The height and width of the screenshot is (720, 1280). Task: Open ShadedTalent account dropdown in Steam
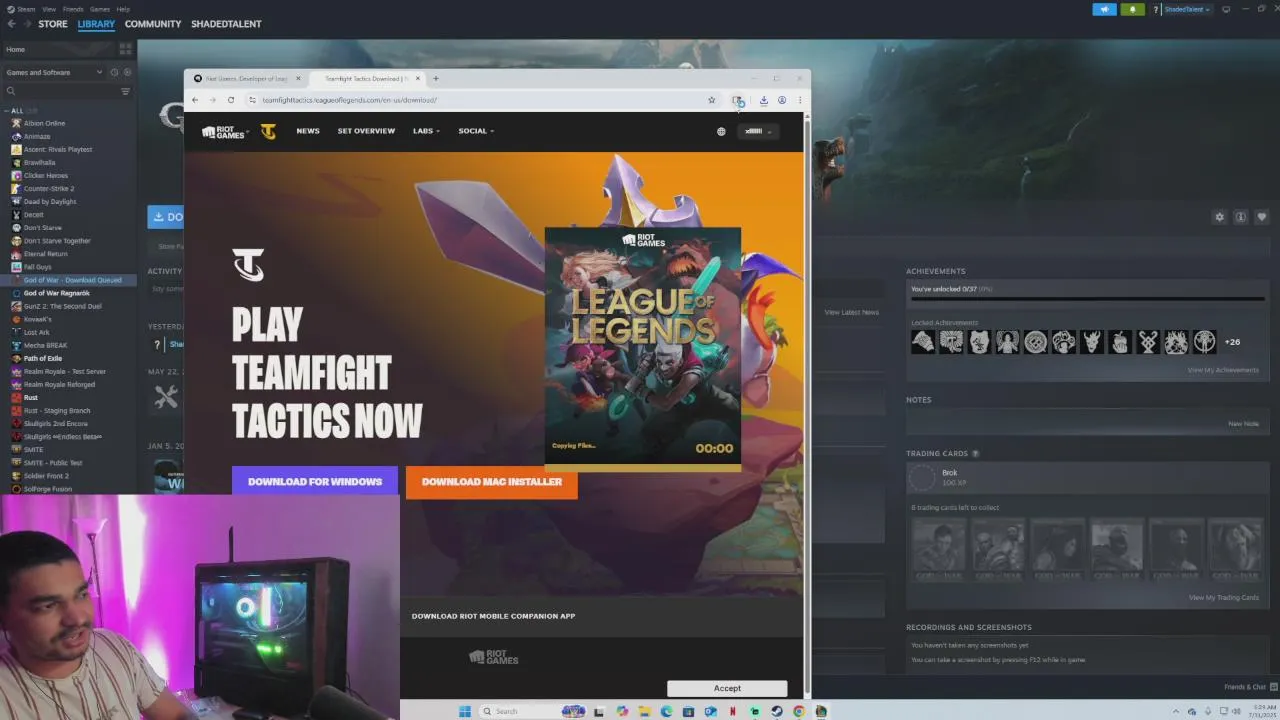point(1188,9)
